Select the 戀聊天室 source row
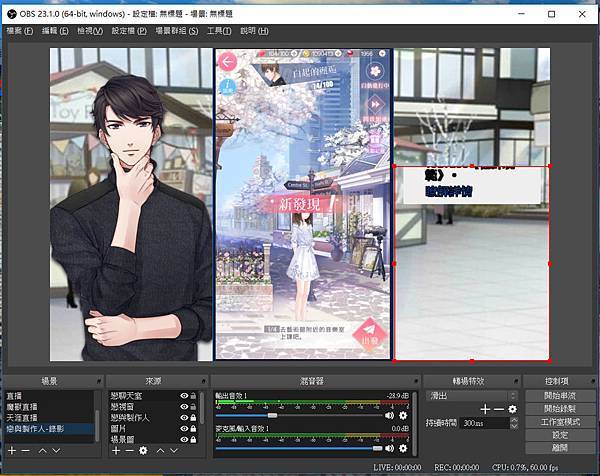This screenshot has height=476, width=600. tap(153, 396)
